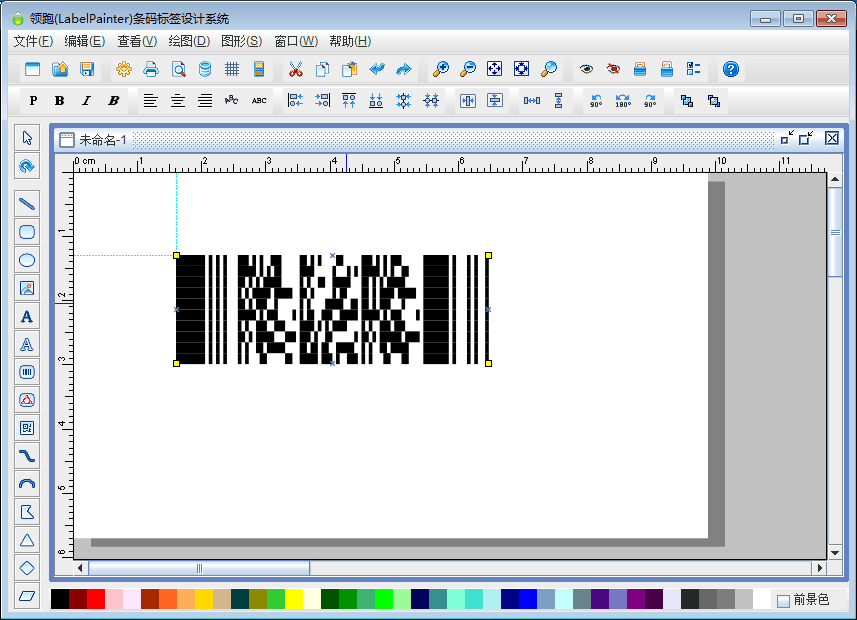Open the 查看(V) menu
The image size is (857, 620).
[137, 41]
